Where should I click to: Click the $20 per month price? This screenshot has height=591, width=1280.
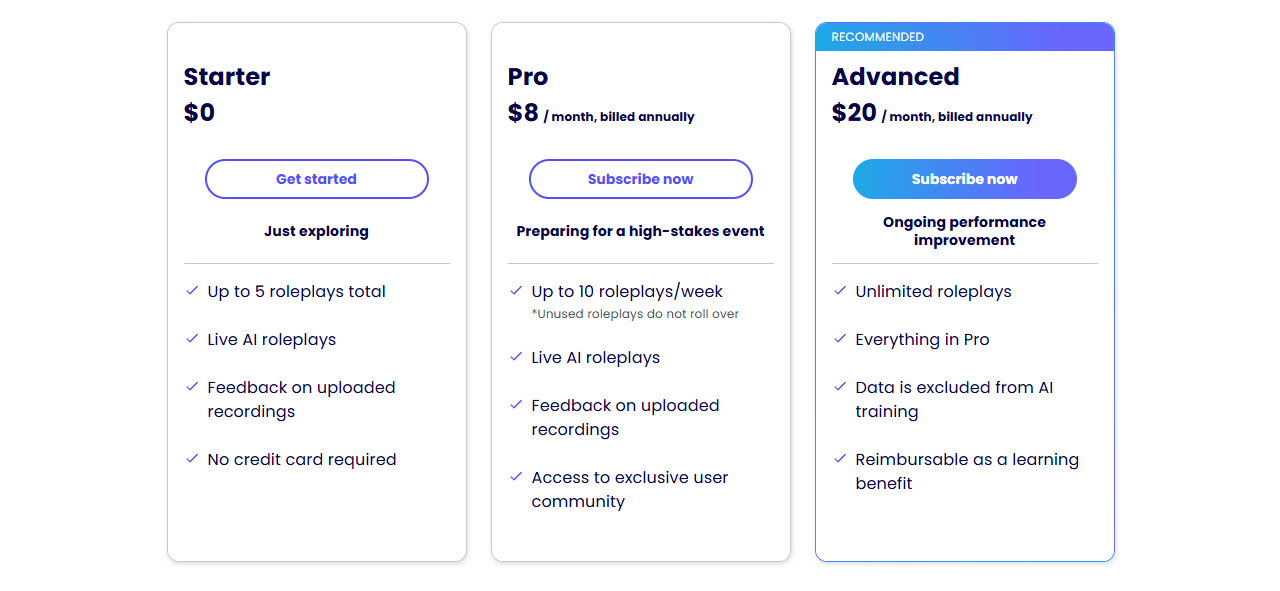tap(932, 113)
